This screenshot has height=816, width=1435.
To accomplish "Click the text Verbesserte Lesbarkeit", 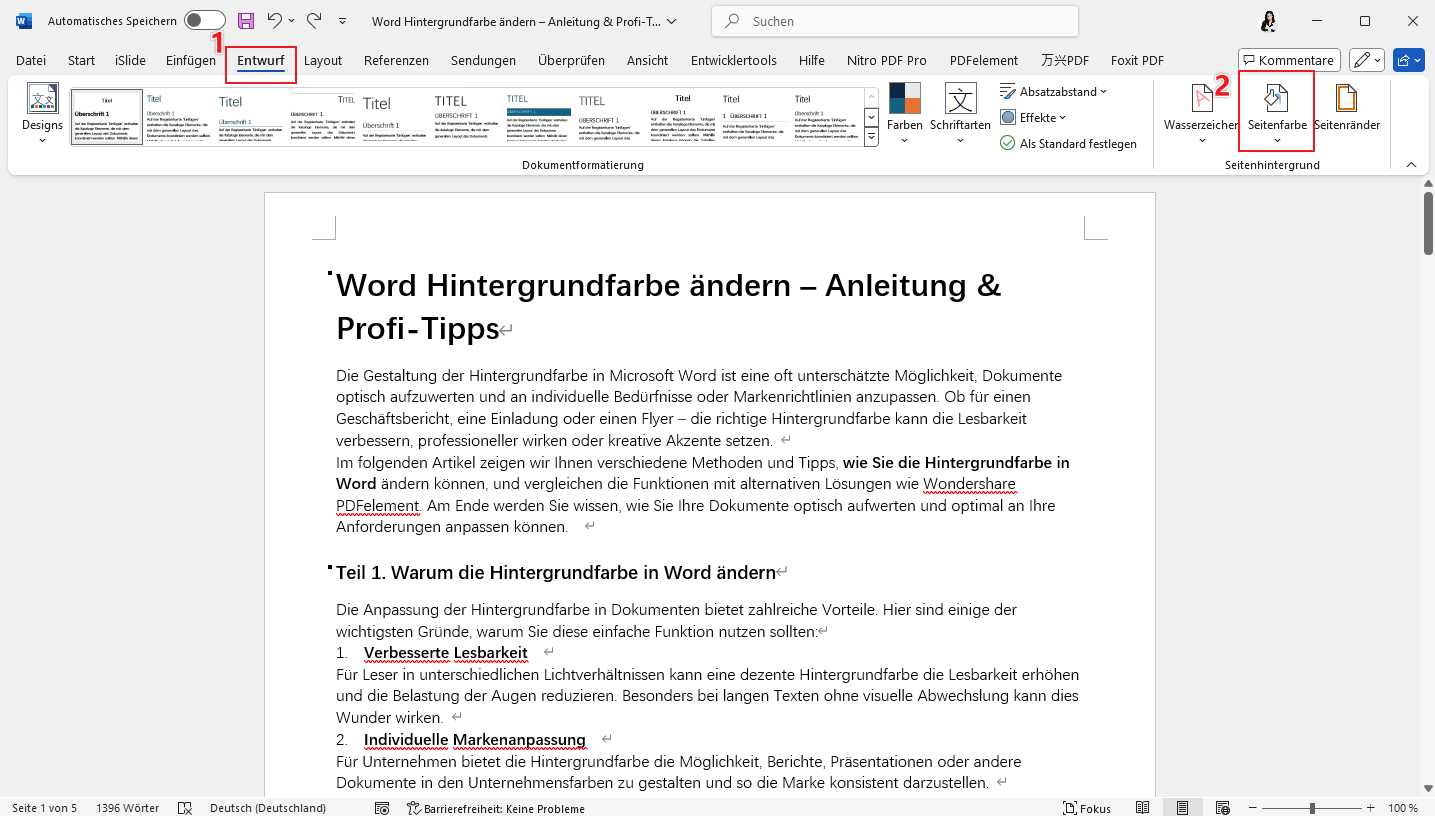I will coord(445,653).
